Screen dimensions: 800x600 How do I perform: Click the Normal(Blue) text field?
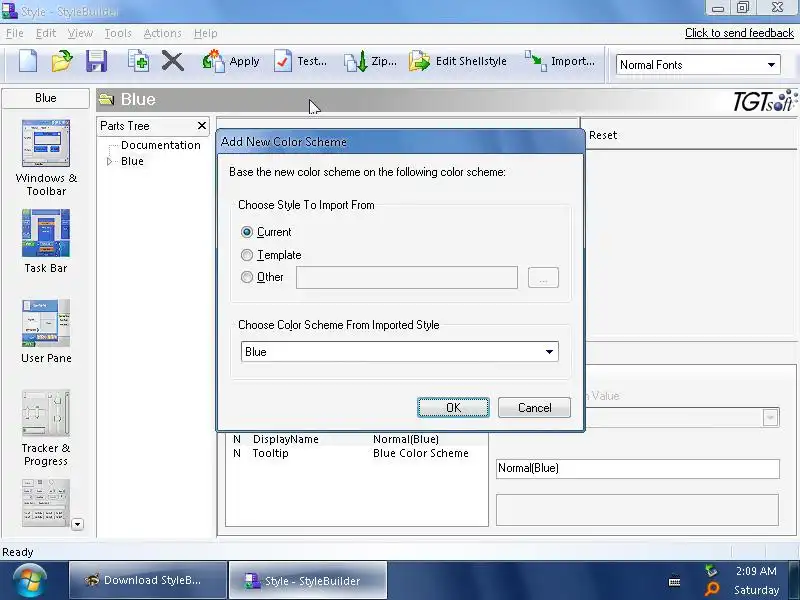pyautogui.click(x=637, y=468)
